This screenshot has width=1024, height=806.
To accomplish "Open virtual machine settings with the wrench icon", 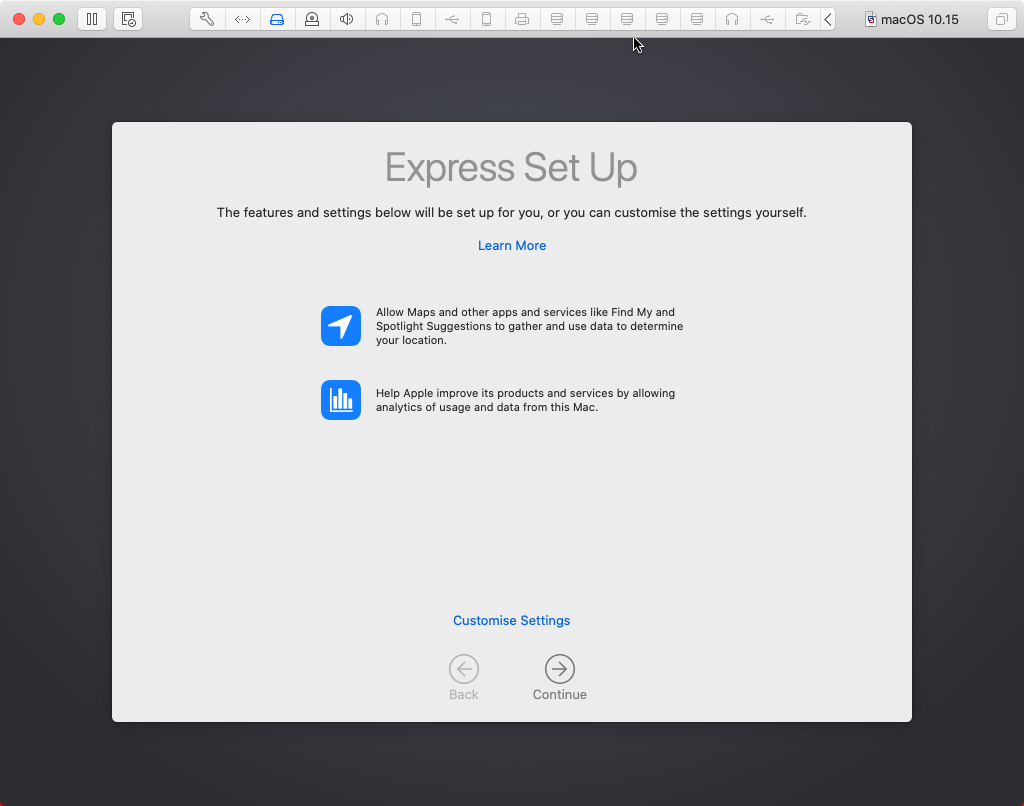I will (207, 19).
